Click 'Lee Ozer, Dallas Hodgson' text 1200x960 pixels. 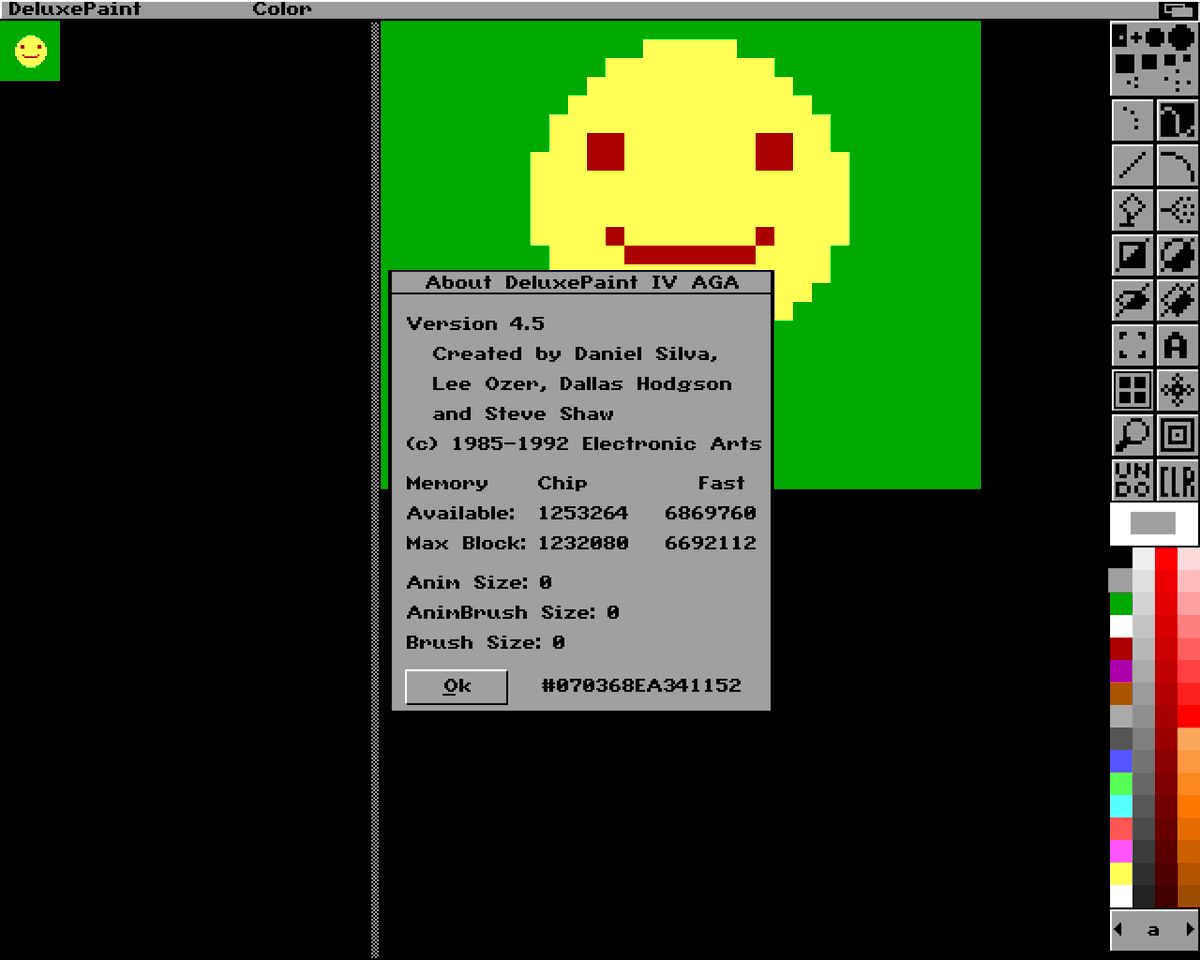coord(582,384)
